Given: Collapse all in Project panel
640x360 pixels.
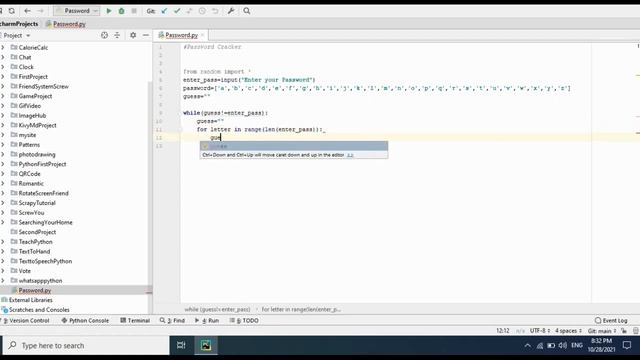Looking at the screenshot, I should 117,36.
